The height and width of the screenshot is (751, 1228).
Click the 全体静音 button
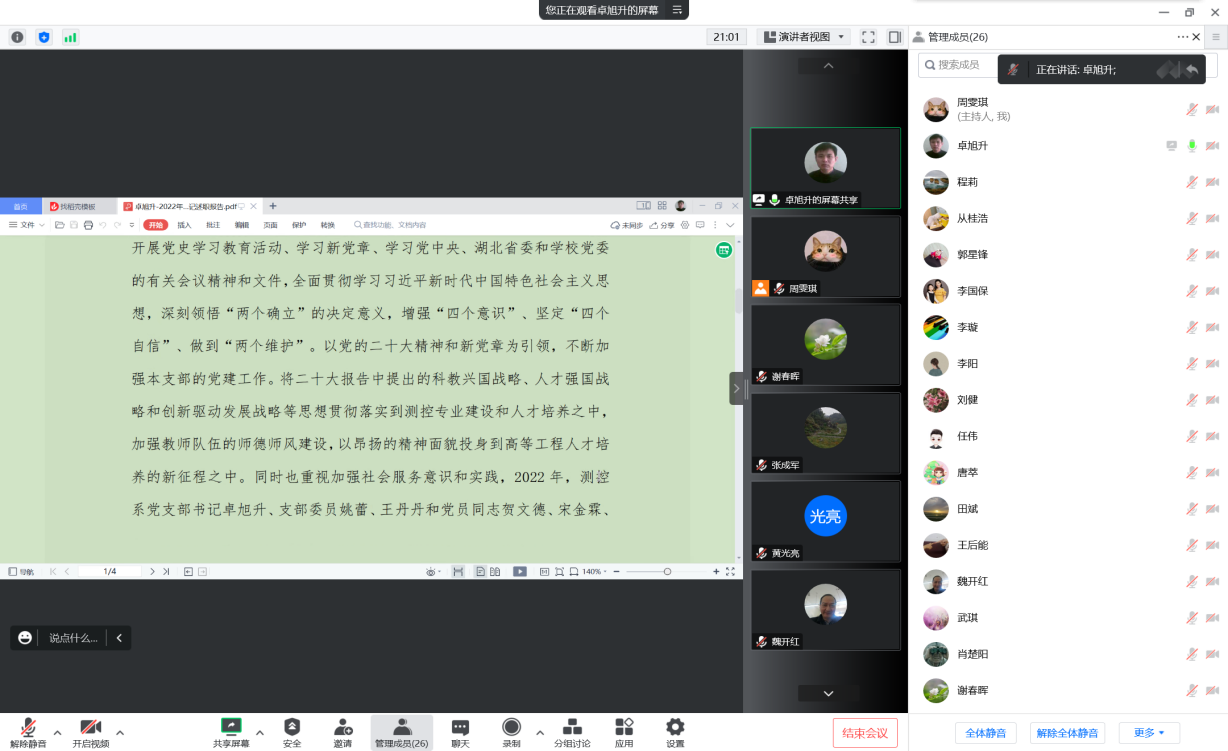(x=985, y=733)
